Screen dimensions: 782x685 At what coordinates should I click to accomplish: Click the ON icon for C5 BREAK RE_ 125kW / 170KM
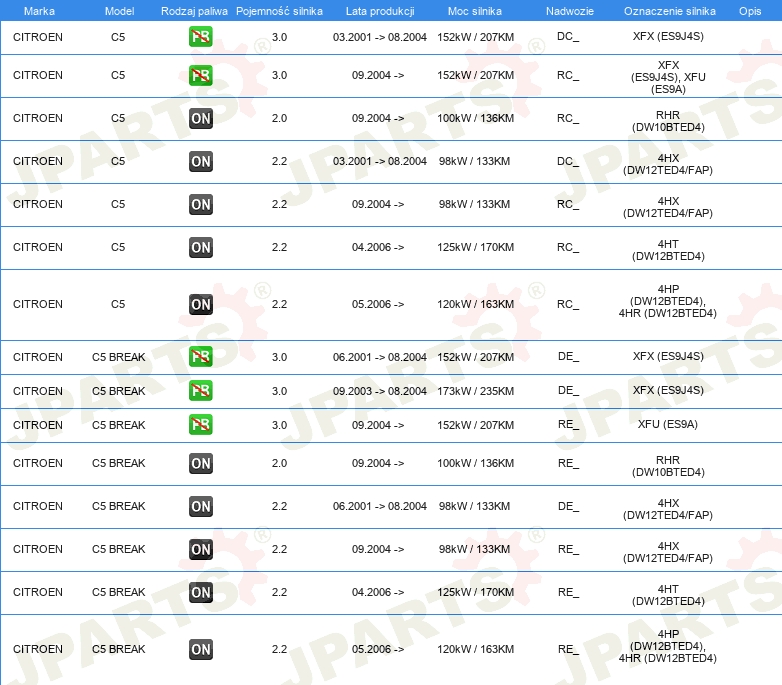(x=200, y=592)
